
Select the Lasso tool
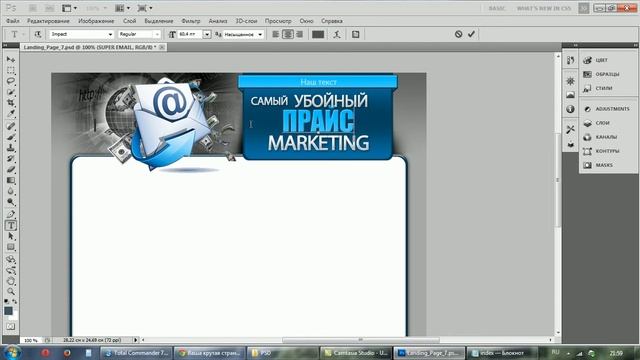(11, 81)
